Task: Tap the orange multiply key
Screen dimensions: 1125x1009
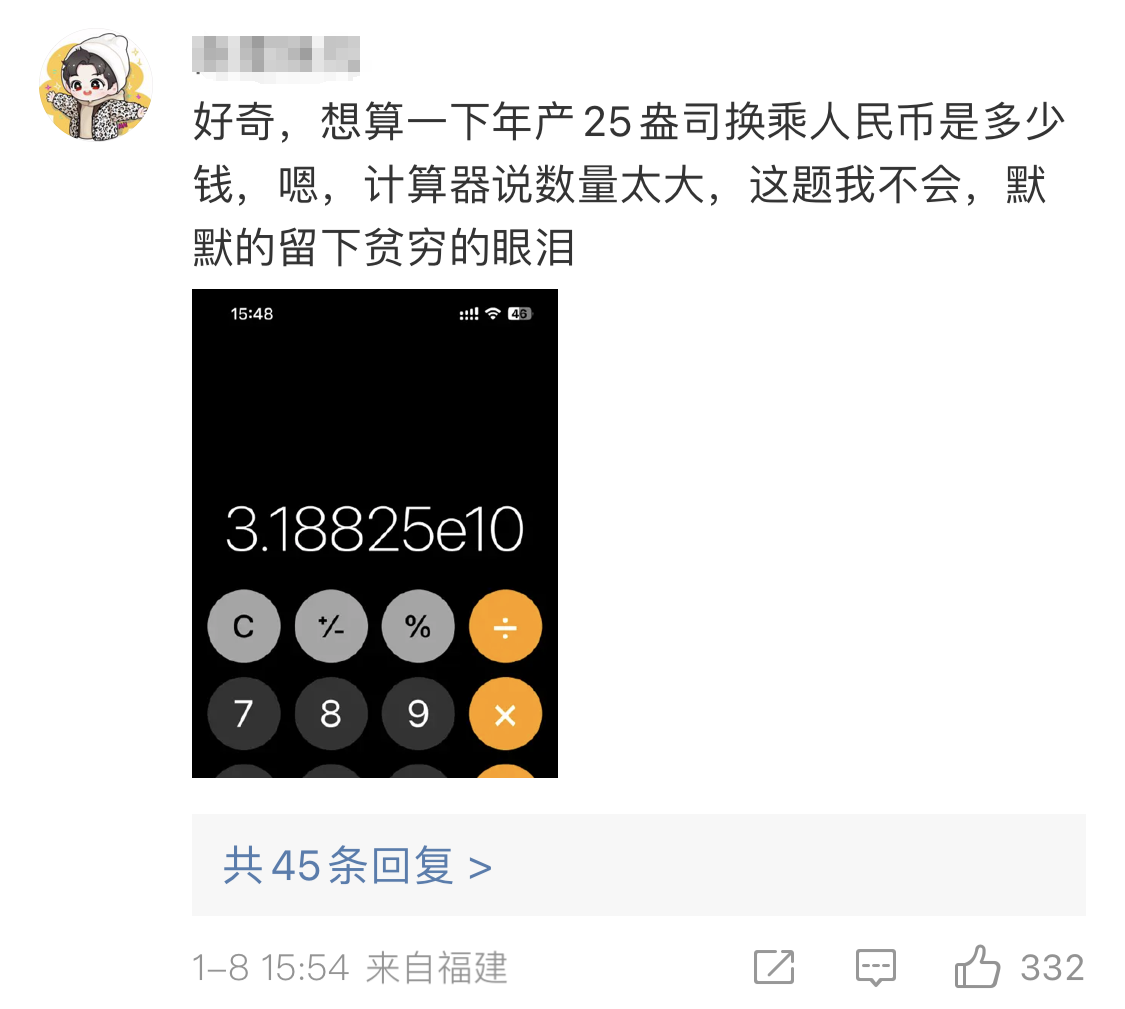Action: [505, 713]
